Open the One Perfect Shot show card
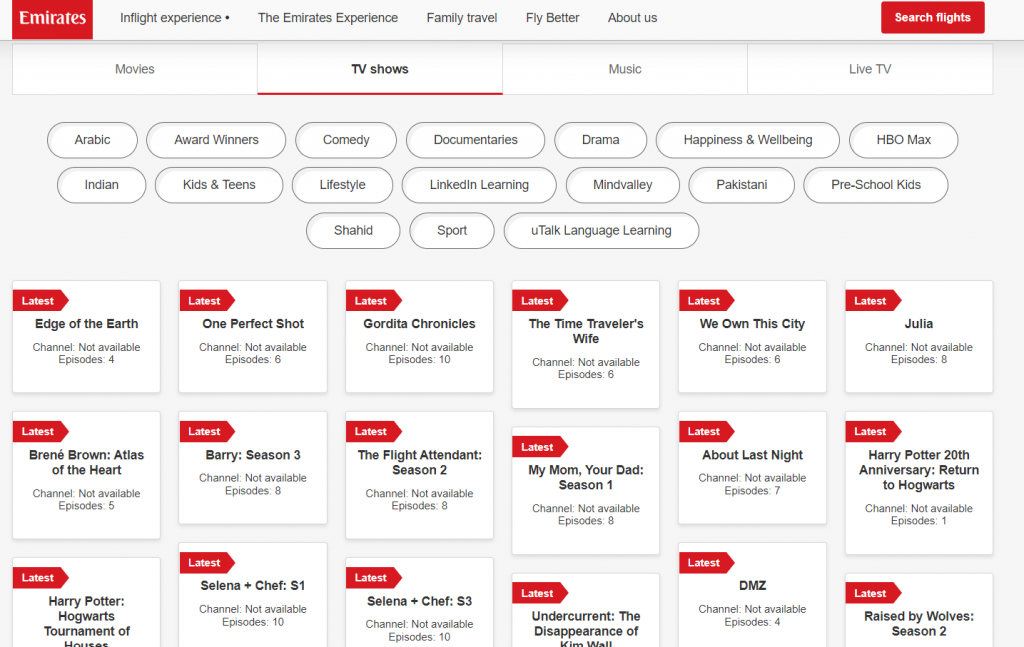The height and width of the screenshot is (647, 1024). (253, 337)
